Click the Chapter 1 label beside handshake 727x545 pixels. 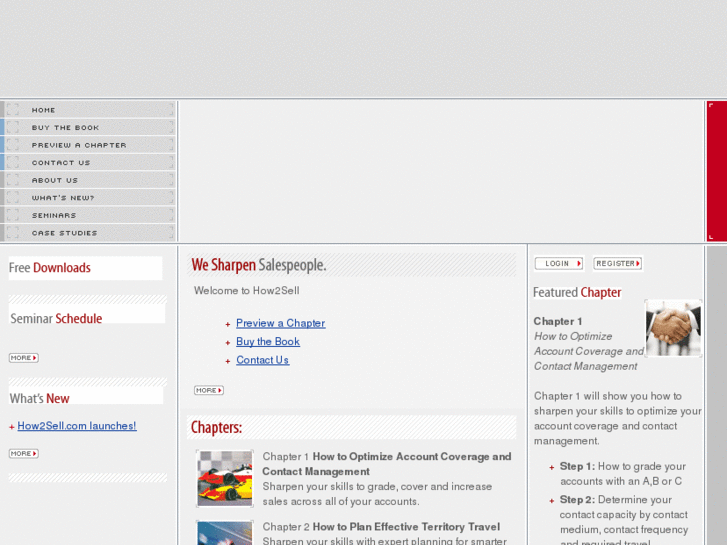(558, 321)
